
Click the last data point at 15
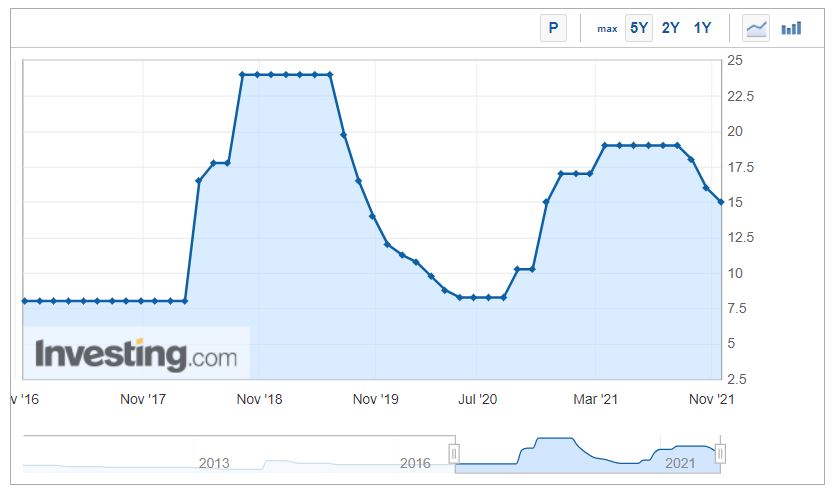(x=721, y=202)
